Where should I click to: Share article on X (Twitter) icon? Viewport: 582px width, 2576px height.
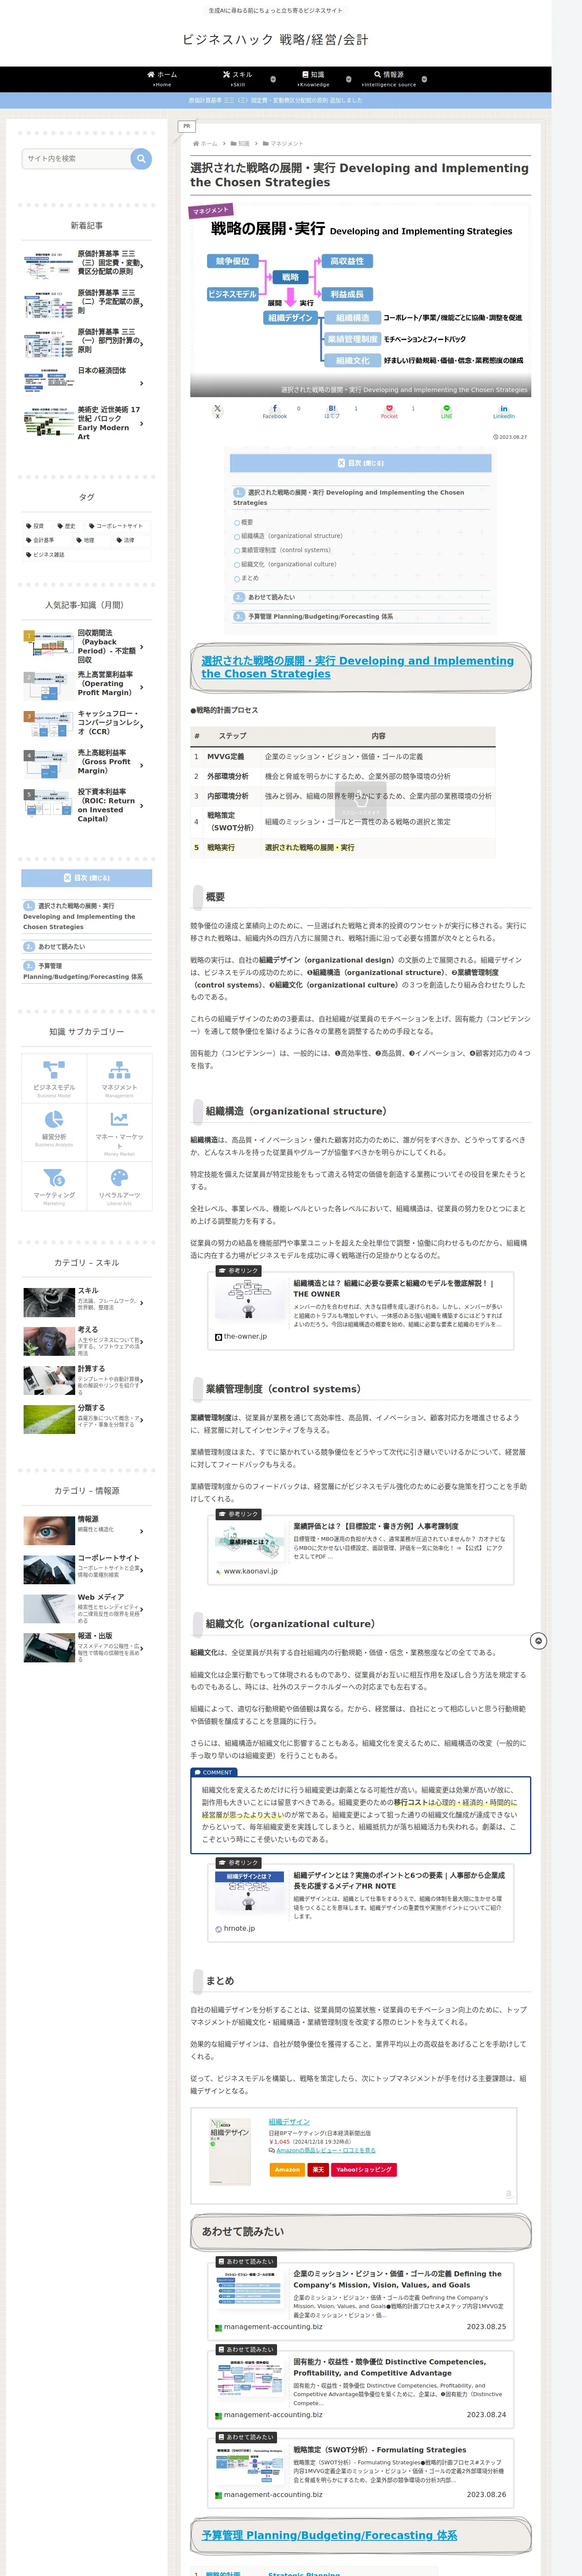click(x=217, y=410)
